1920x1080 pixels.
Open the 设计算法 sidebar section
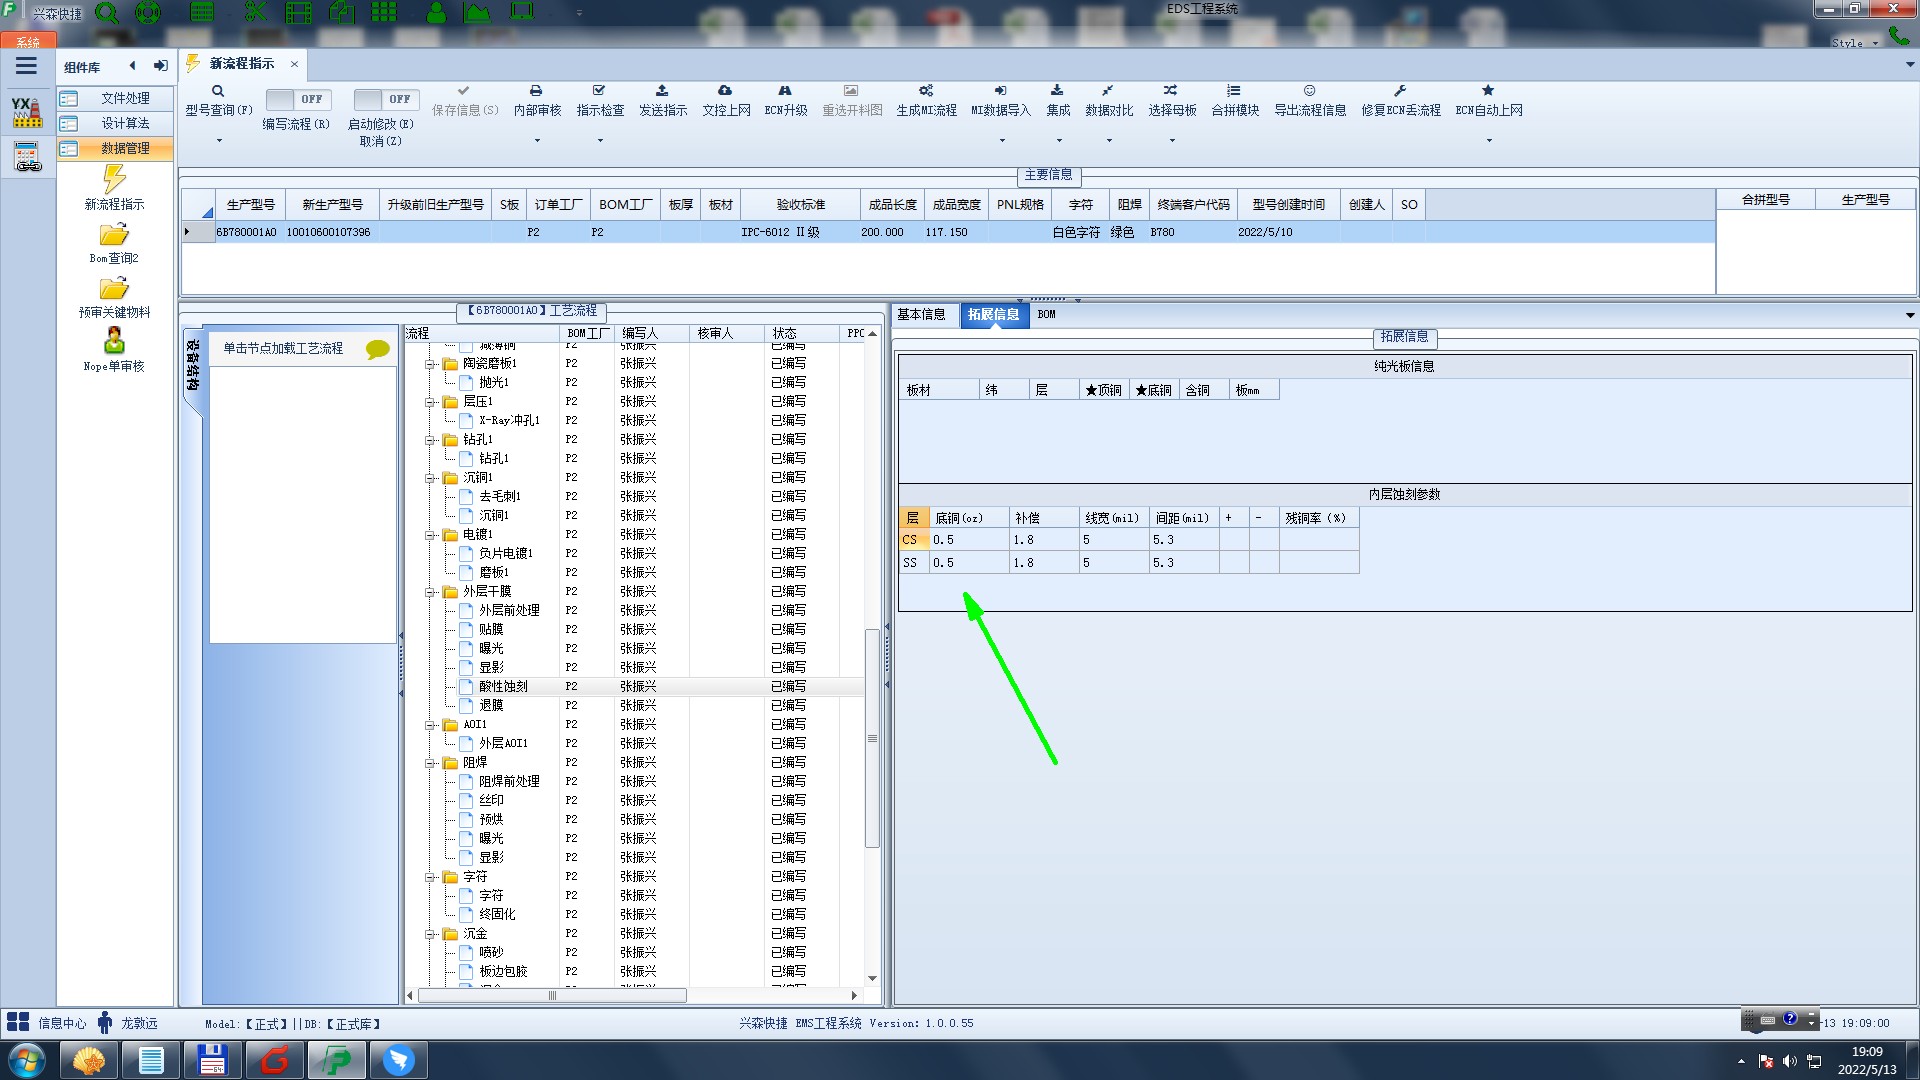coord(124,123)
